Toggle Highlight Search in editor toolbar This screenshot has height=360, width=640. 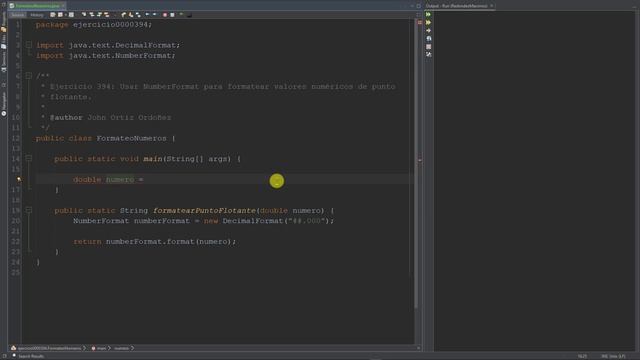(x=107, y=15)
